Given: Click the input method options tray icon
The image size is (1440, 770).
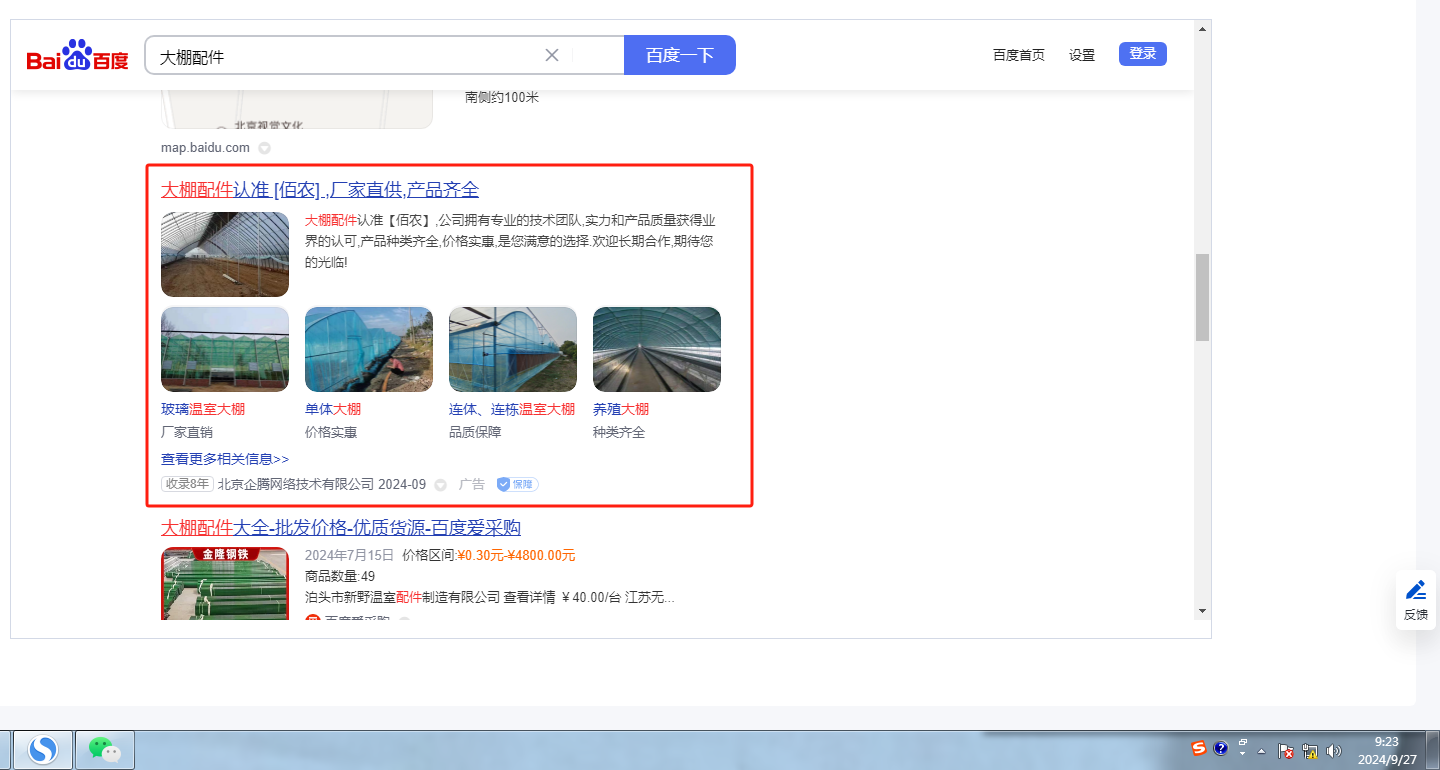Looking at the screenshot, I should [x=1243, y=746].
